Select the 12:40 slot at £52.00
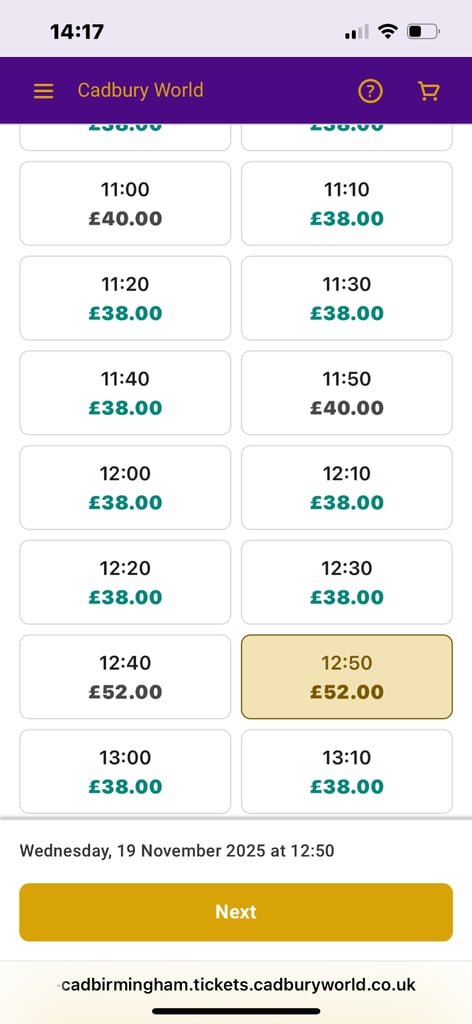Image resolution: width=472 pixels, height=1024 pixels. coord(125,677)
